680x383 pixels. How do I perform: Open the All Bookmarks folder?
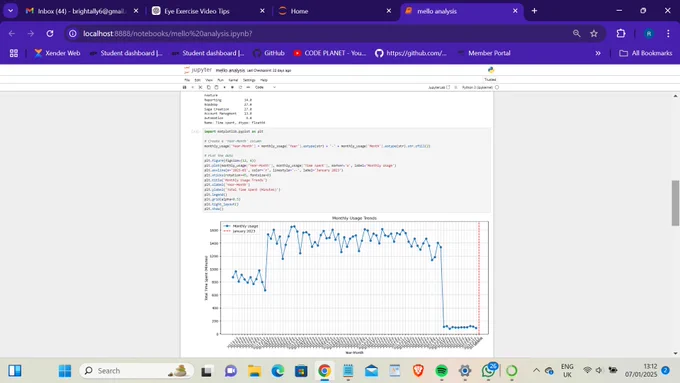[x=646, y=53]
